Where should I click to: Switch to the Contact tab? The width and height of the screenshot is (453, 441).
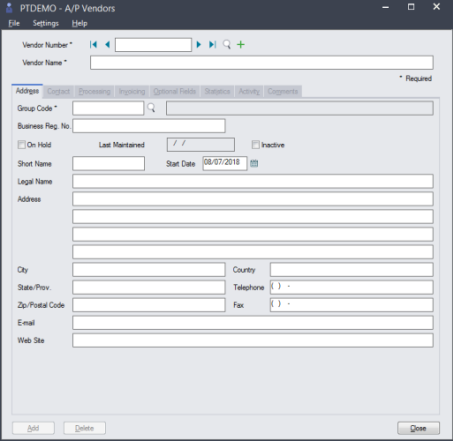(59, 91)
